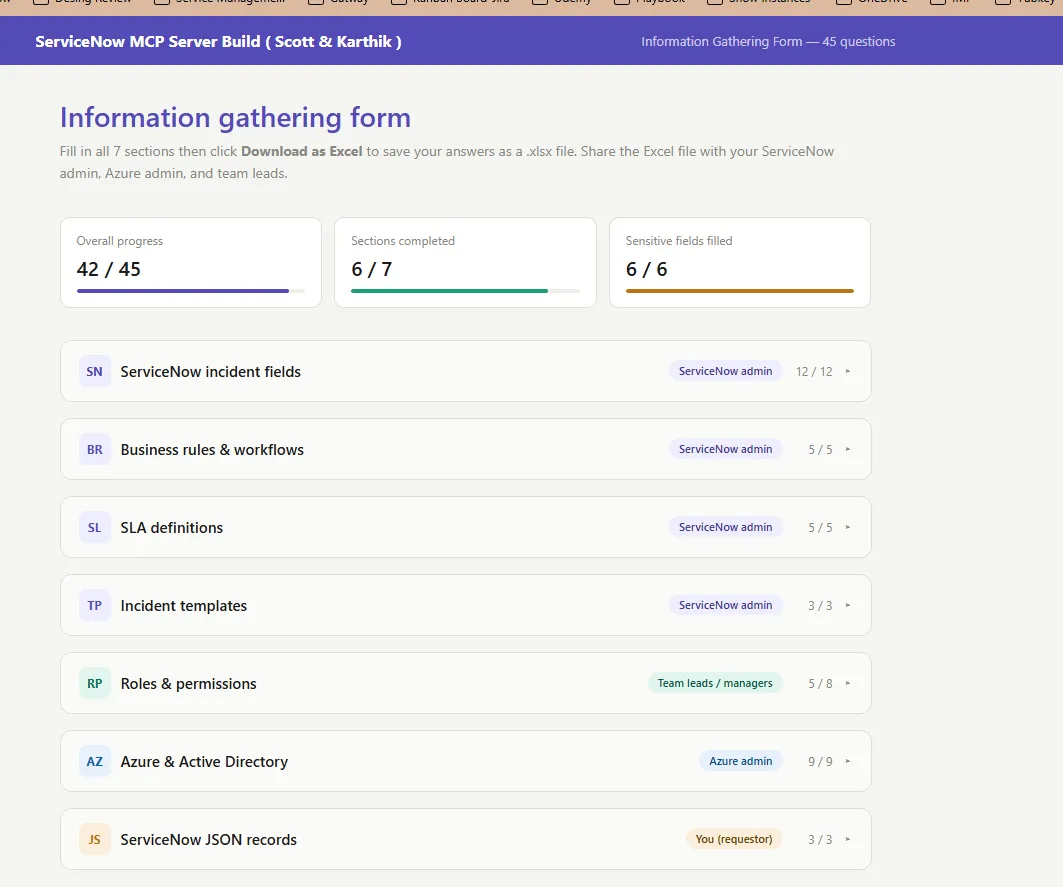Image resolution: width=1063 pixels, height=887 pixels.
Task: Click the Azure admin tag
Action: coord(740,761)
